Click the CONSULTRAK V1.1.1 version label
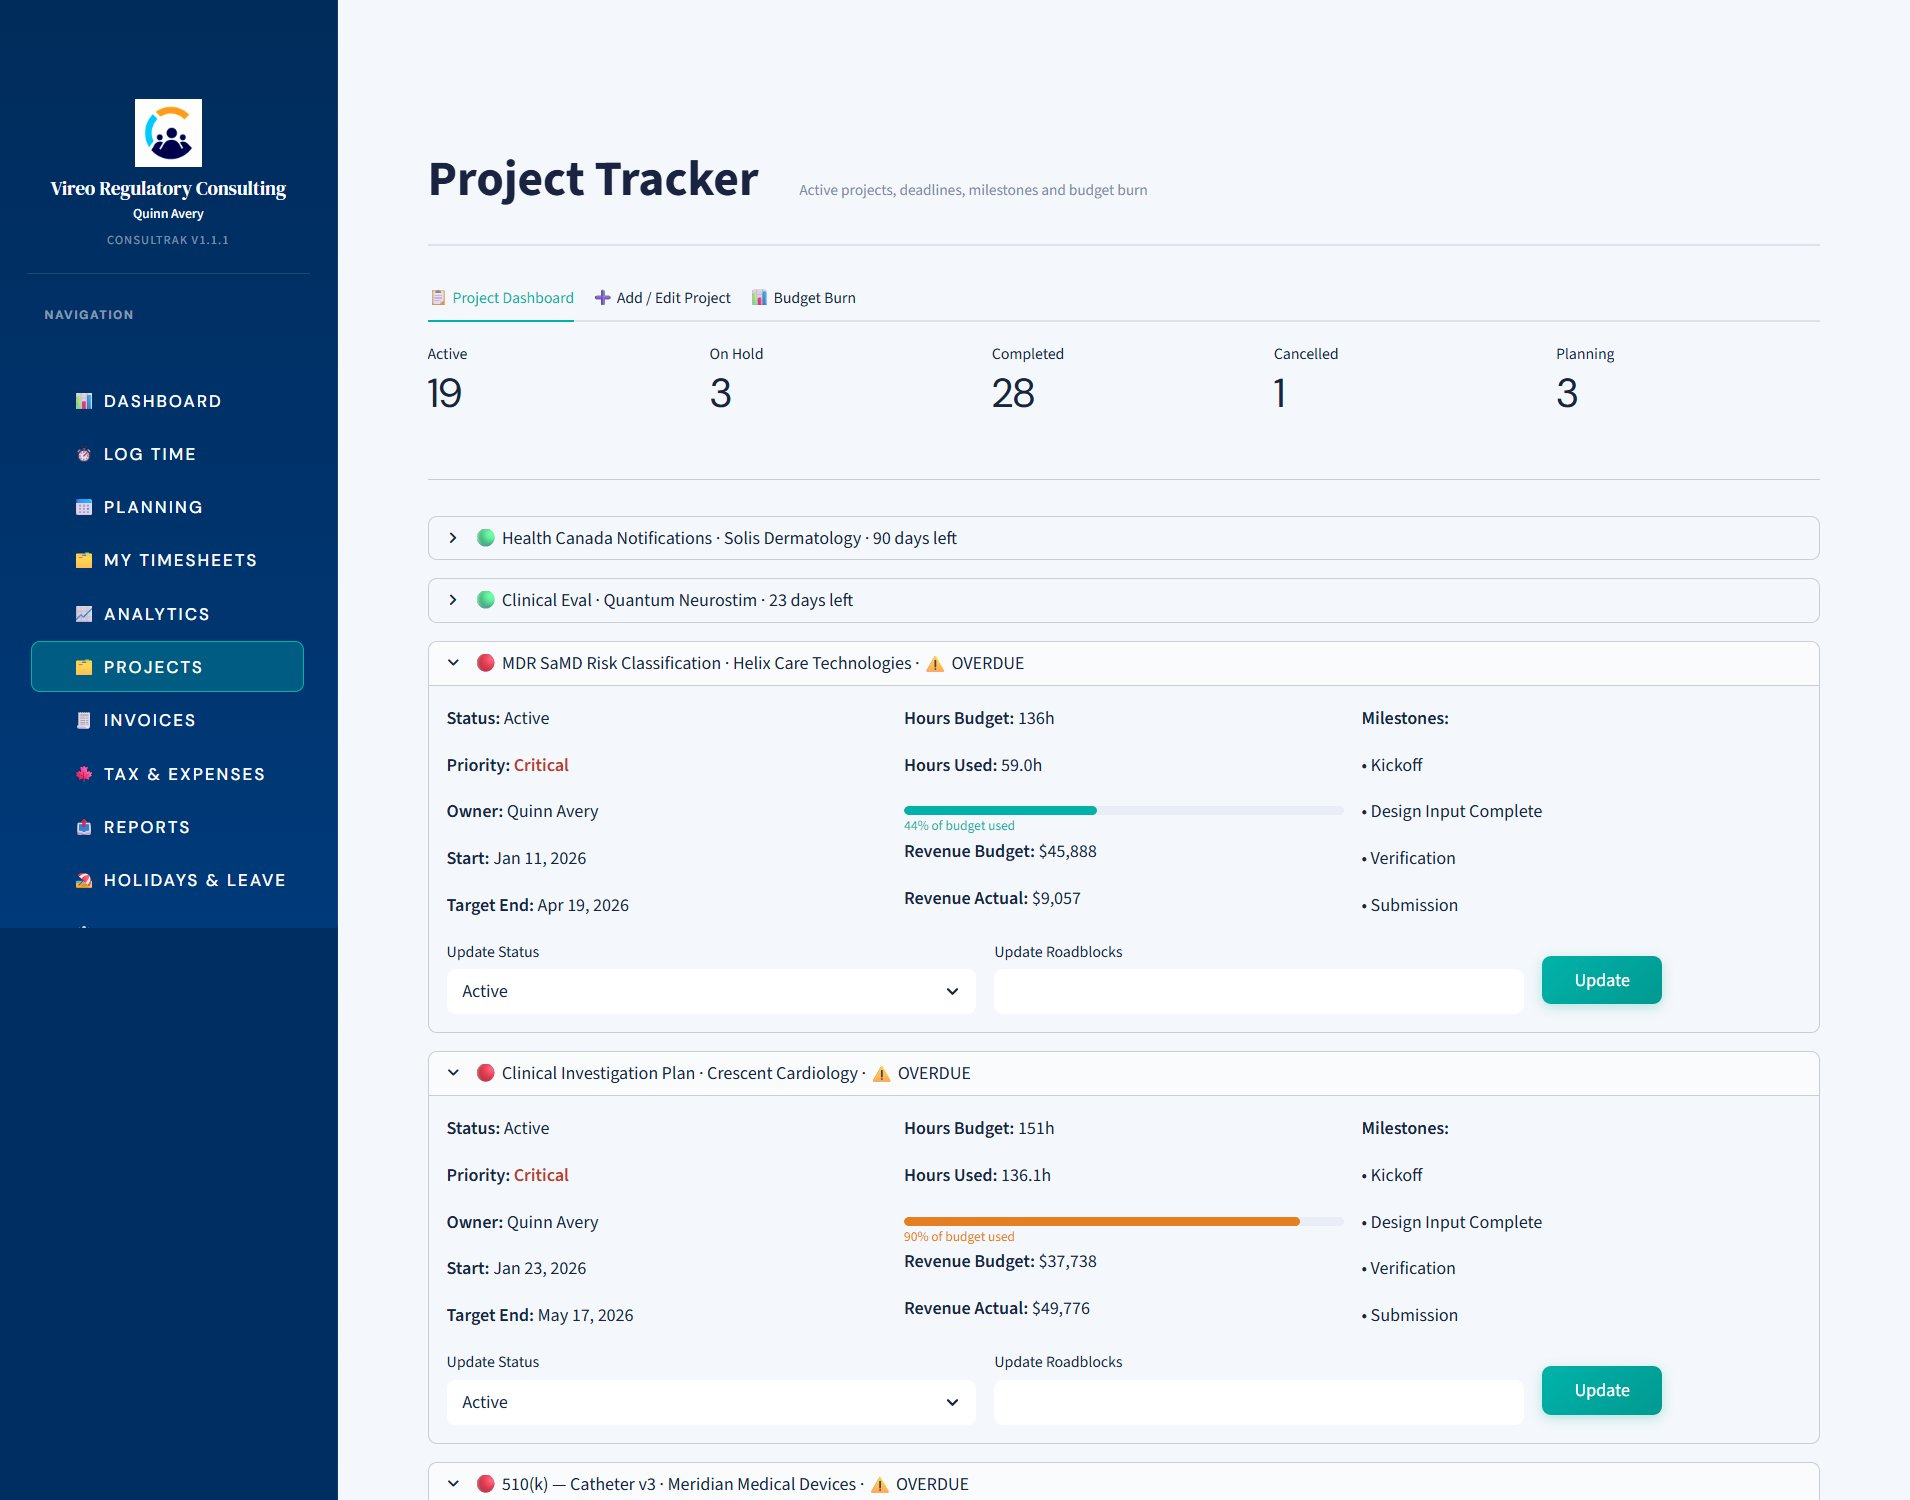This screenshot has width=1910, height=1500. point(168,240)
